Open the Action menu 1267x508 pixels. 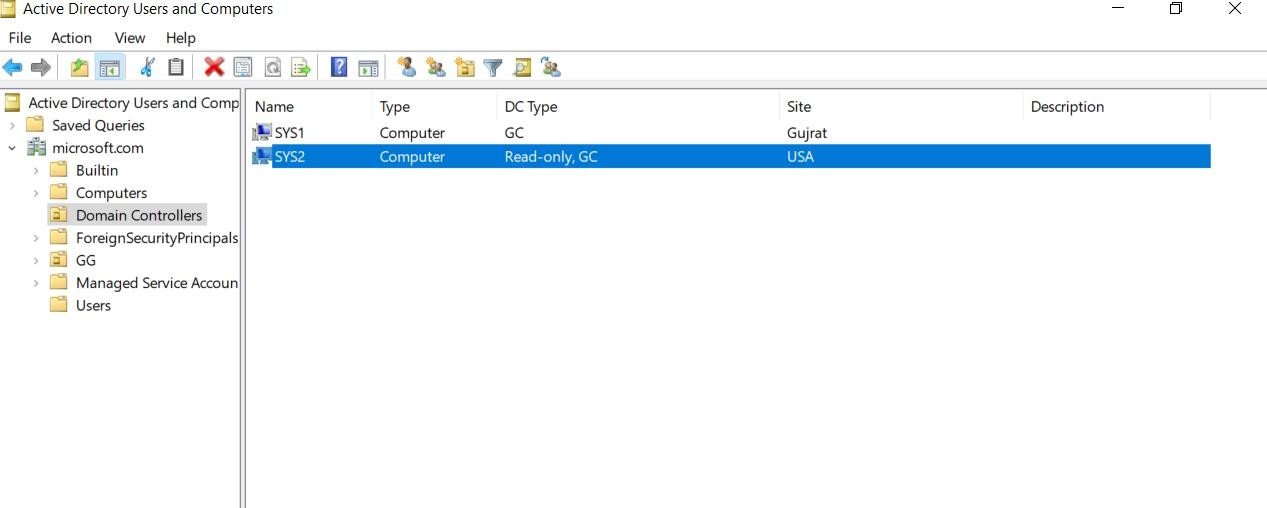tap(72, 38)
